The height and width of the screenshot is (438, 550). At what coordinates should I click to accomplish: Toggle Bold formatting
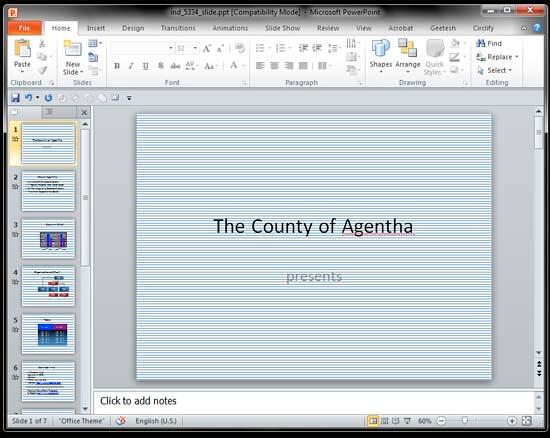(x=117, y=66)
